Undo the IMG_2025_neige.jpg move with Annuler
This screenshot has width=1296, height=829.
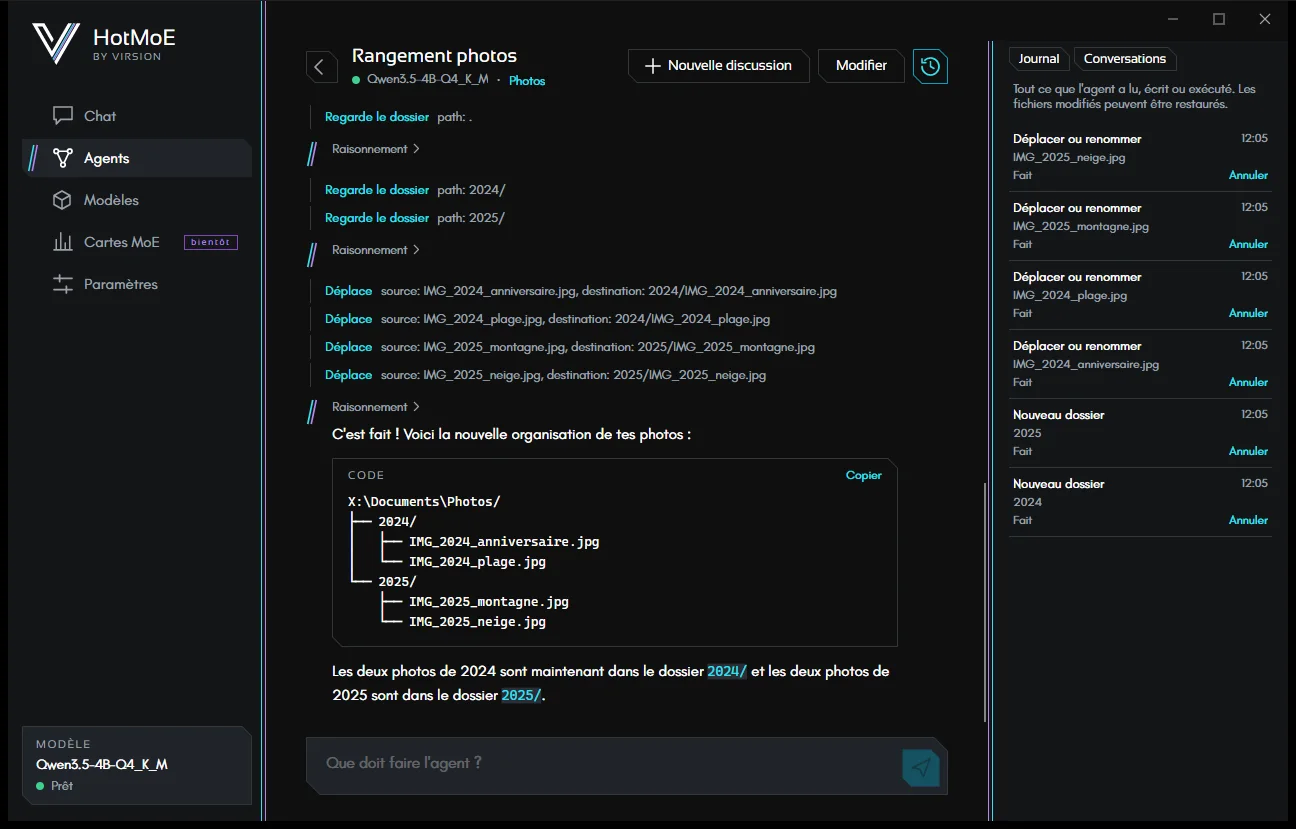[x=1248, y=175]
